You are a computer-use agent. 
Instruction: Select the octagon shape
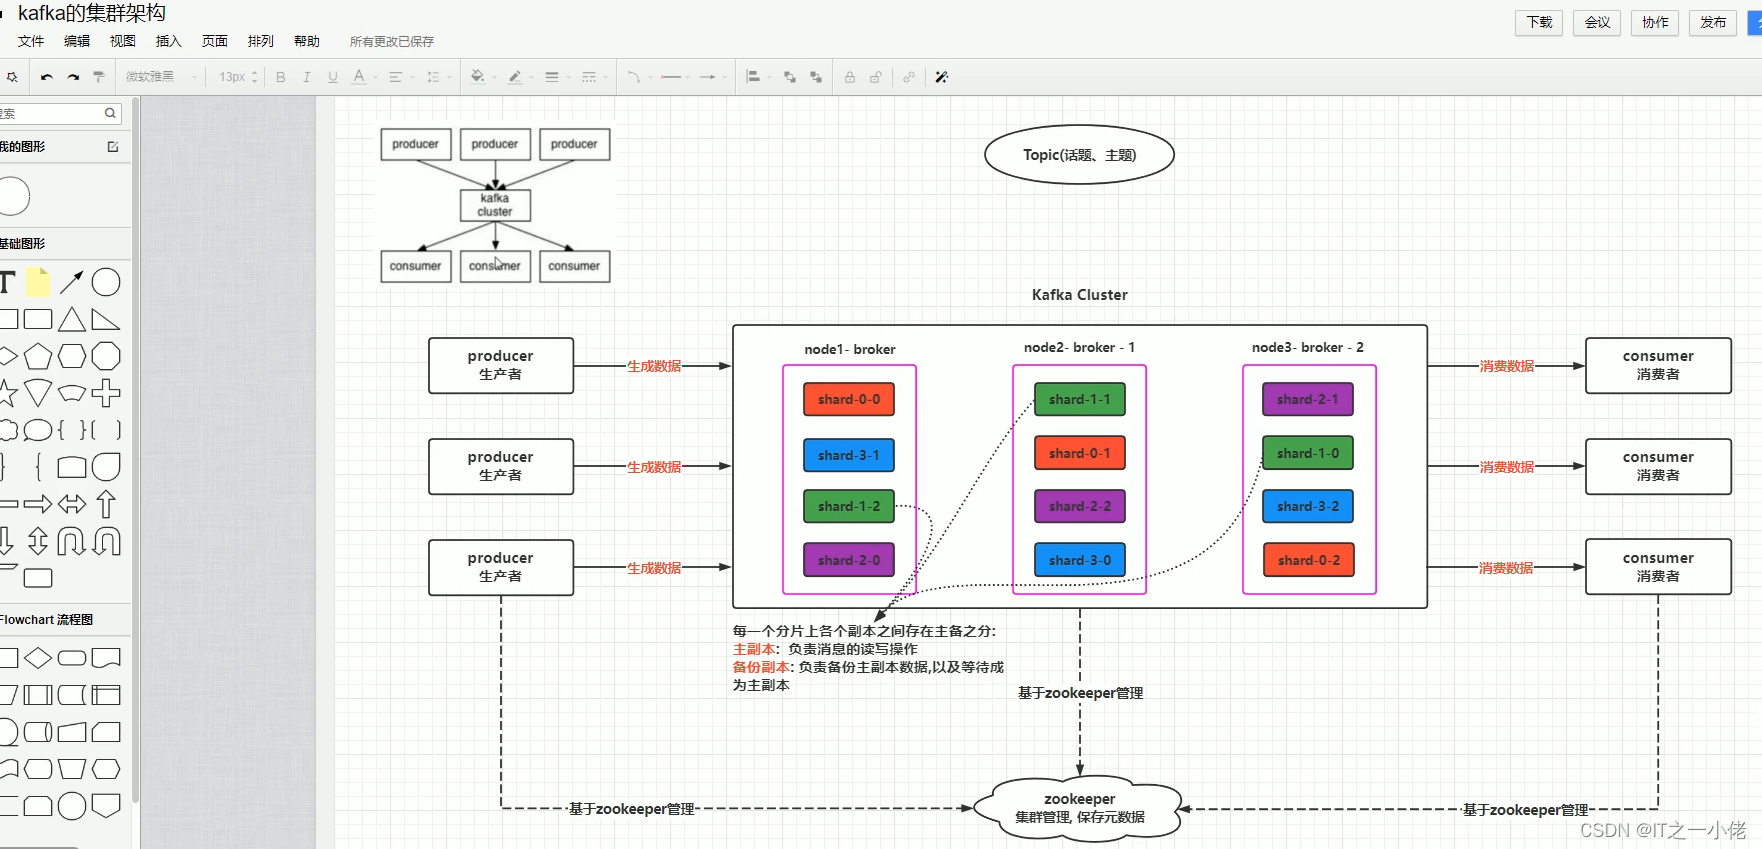click(106, 356)
